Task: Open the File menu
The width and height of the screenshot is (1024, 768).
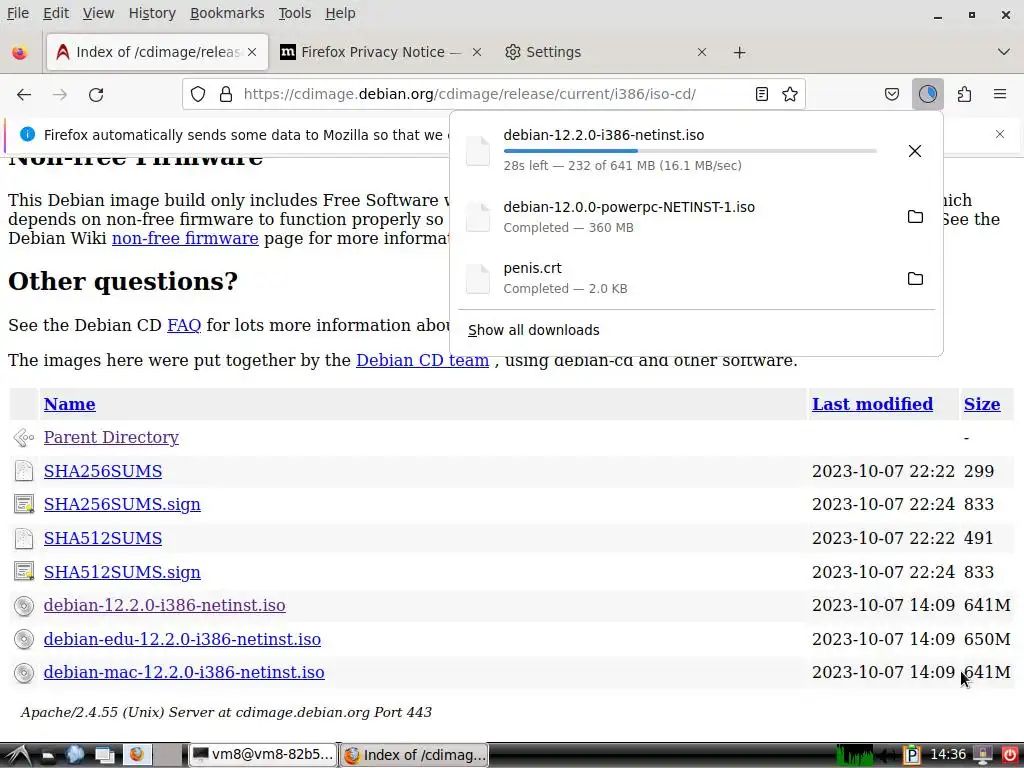Action: pyautogui.click(x=18, y=13)
